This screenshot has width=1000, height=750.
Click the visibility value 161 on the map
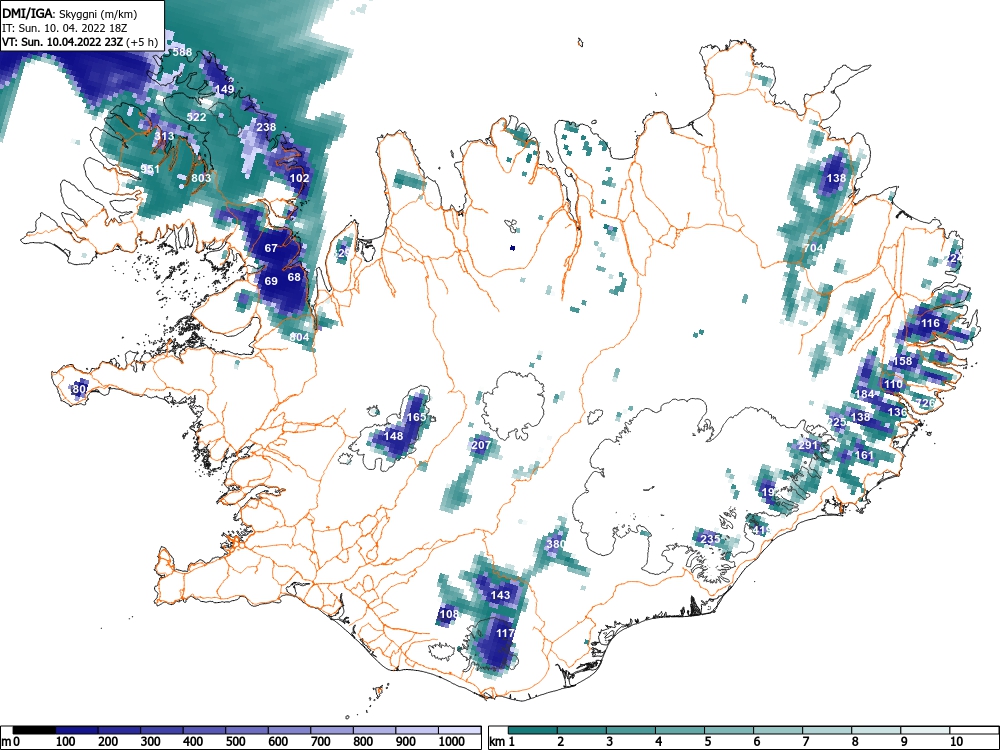pos(864,455)
